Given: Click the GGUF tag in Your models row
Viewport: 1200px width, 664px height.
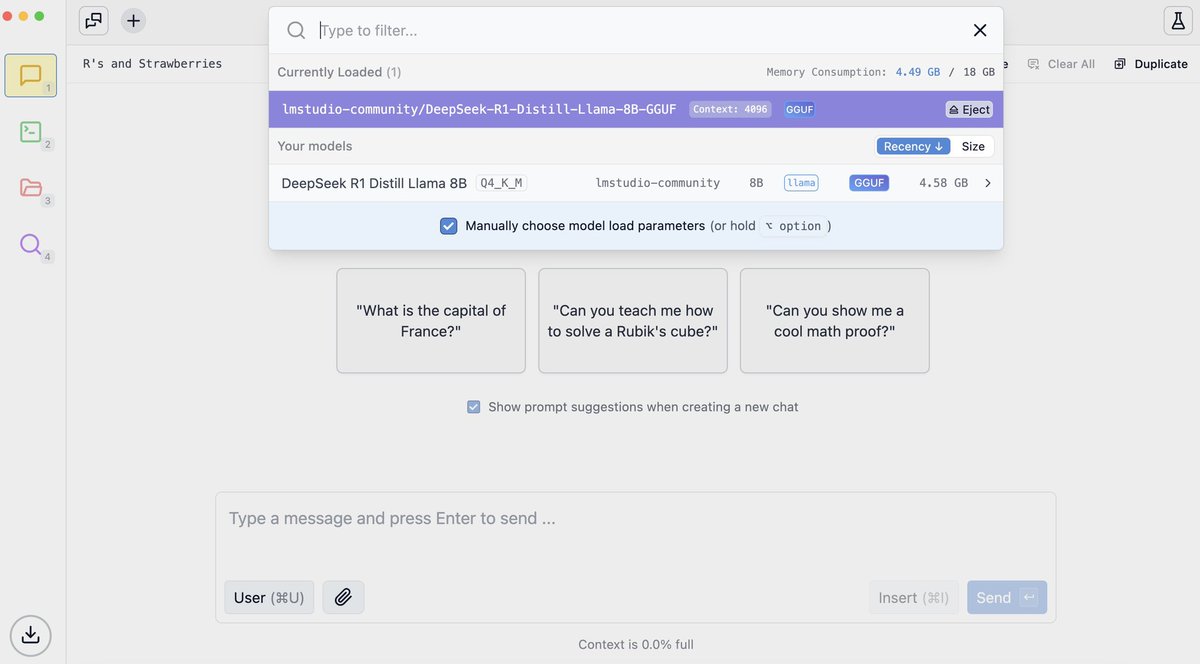Looking at the screenshot, I should 869,183.
